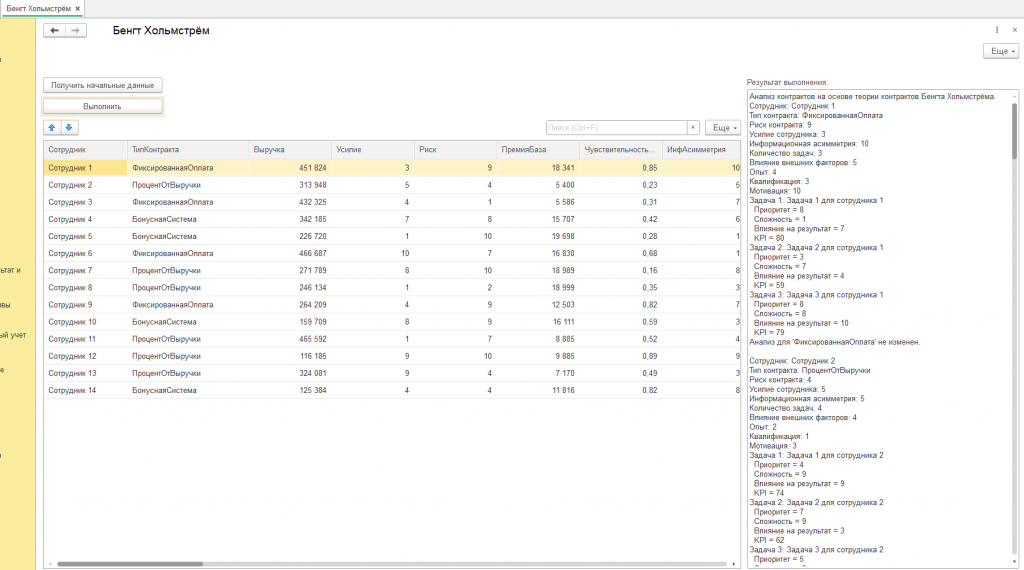The height and width of the screenshot is (570, 1024).
Task: Click revenue value 451 824
Action: (312, 168)
